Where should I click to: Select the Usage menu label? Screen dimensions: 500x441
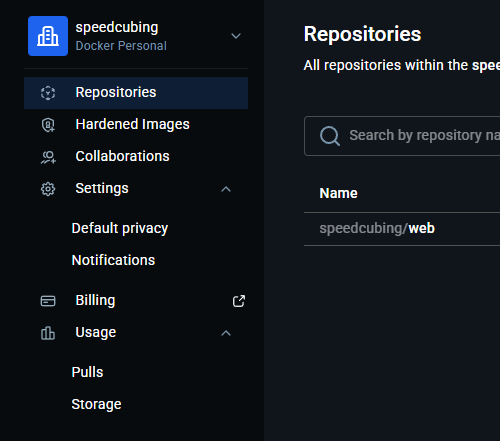click(96, 332)
